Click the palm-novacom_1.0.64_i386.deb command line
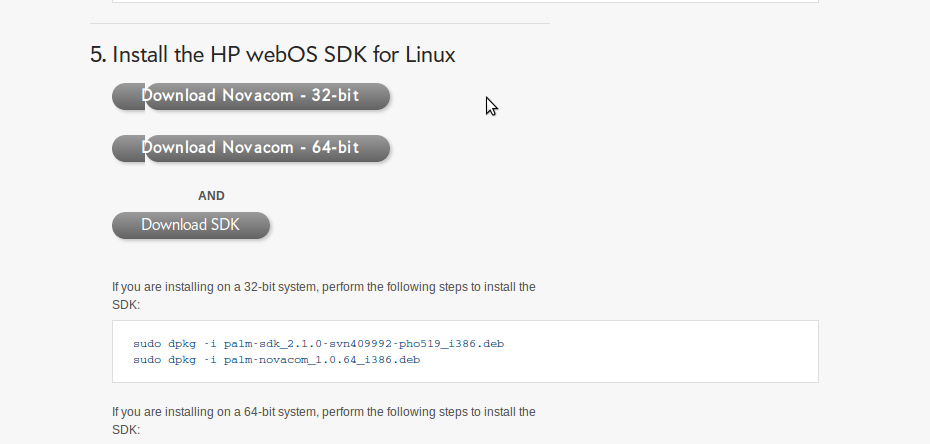 coord(276,360)
